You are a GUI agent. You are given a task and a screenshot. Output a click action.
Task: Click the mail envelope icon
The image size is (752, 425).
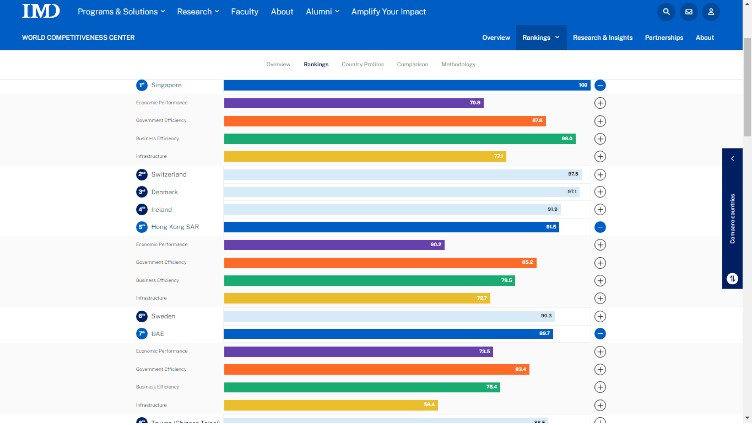pyautogui.click(x=689, y=12)
